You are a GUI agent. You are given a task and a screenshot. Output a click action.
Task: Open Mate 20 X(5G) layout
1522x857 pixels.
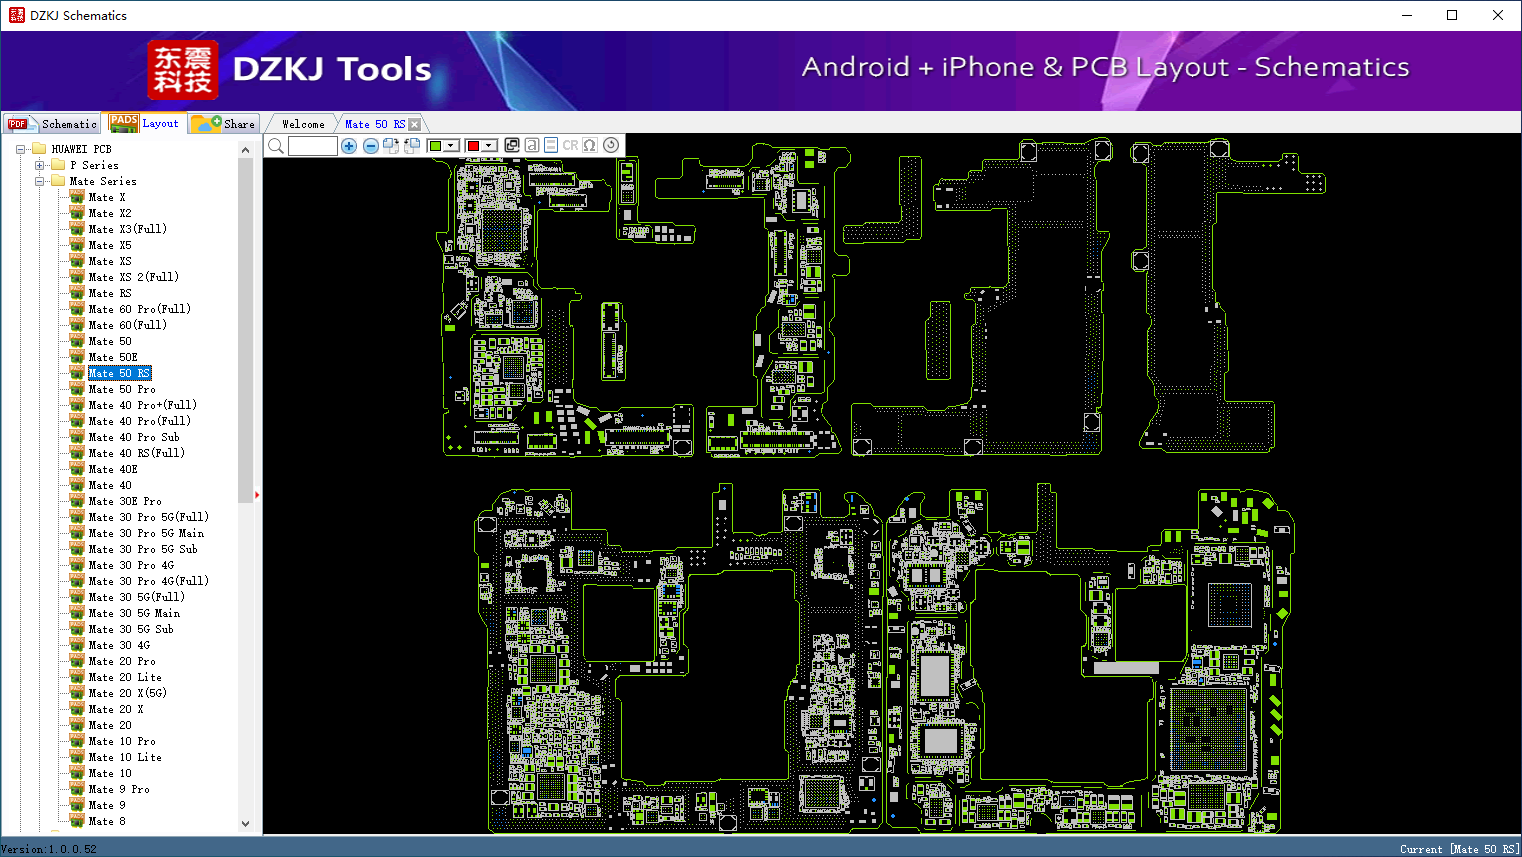click(127, 693)
